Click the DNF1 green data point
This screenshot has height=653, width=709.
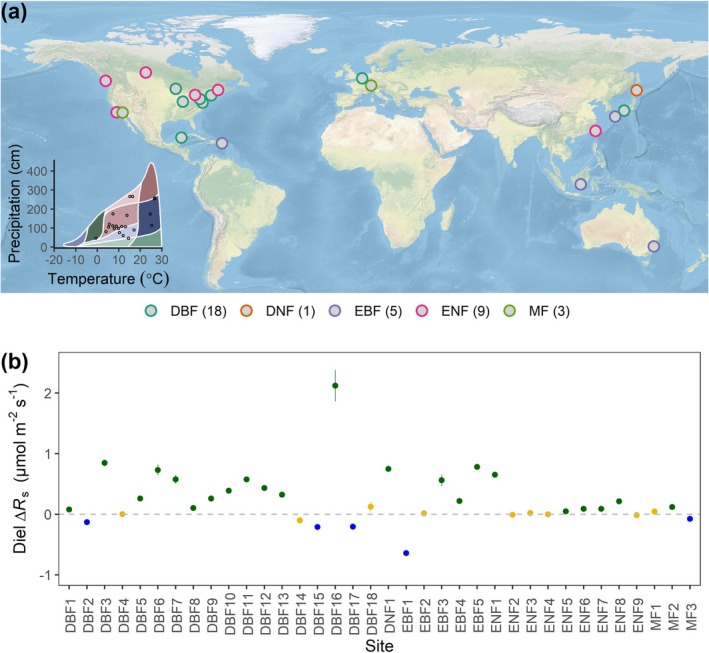pos(388,469)
